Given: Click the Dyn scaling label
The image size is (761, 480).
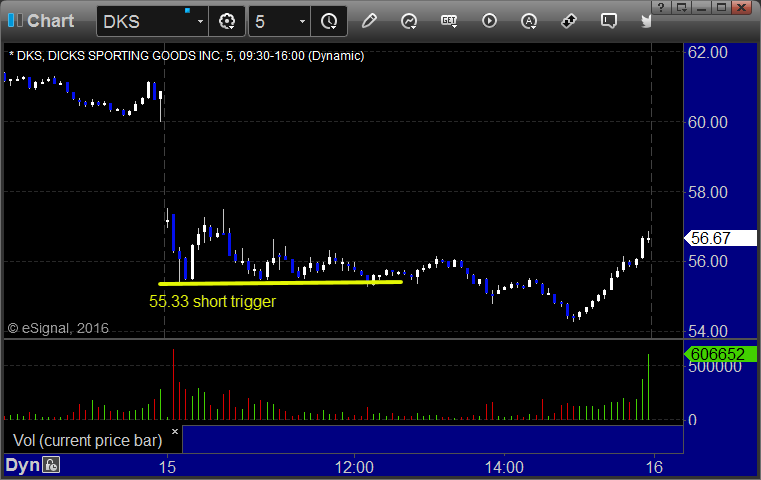Looking at the screenshot, I should (x=22, y=465).
